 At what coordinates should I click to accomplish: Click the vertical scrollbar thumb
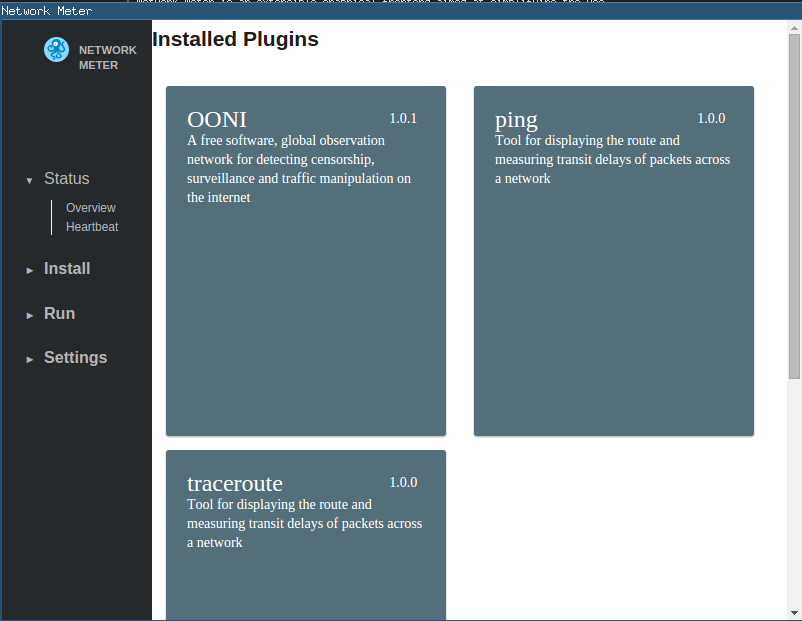794,207
